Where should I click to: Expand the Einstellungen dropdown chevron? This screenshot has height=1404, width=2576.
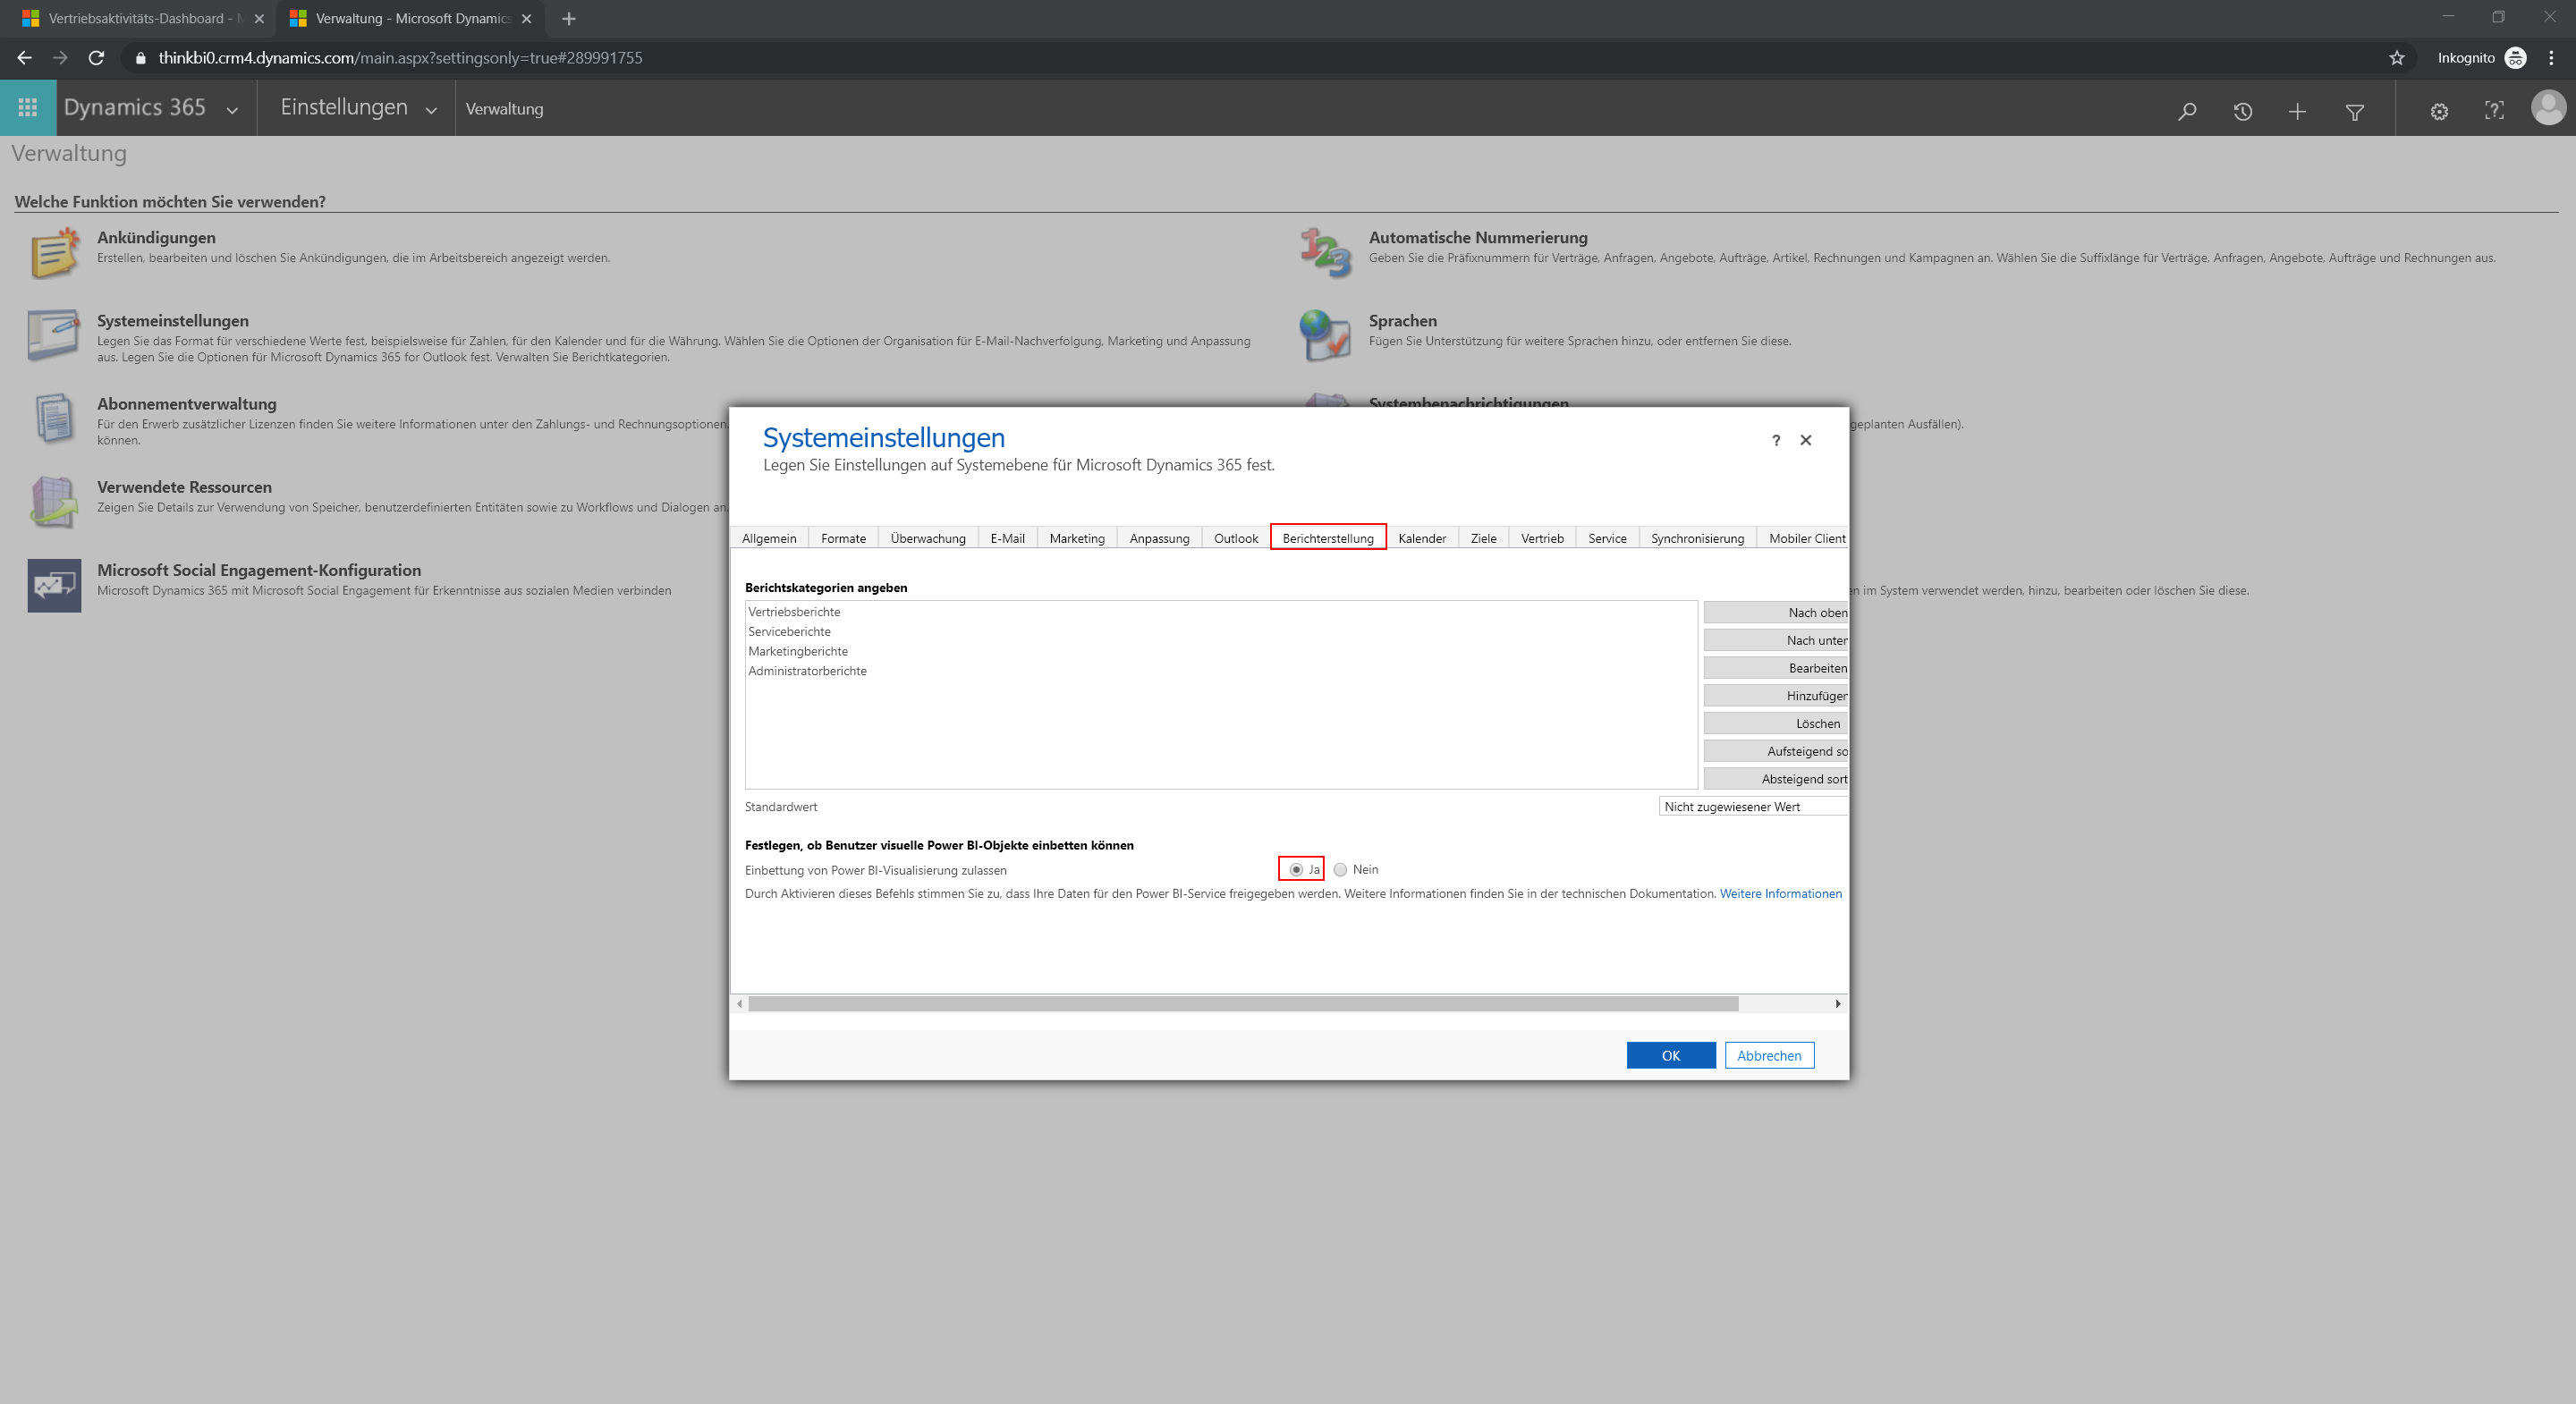(x=431, y=110)
